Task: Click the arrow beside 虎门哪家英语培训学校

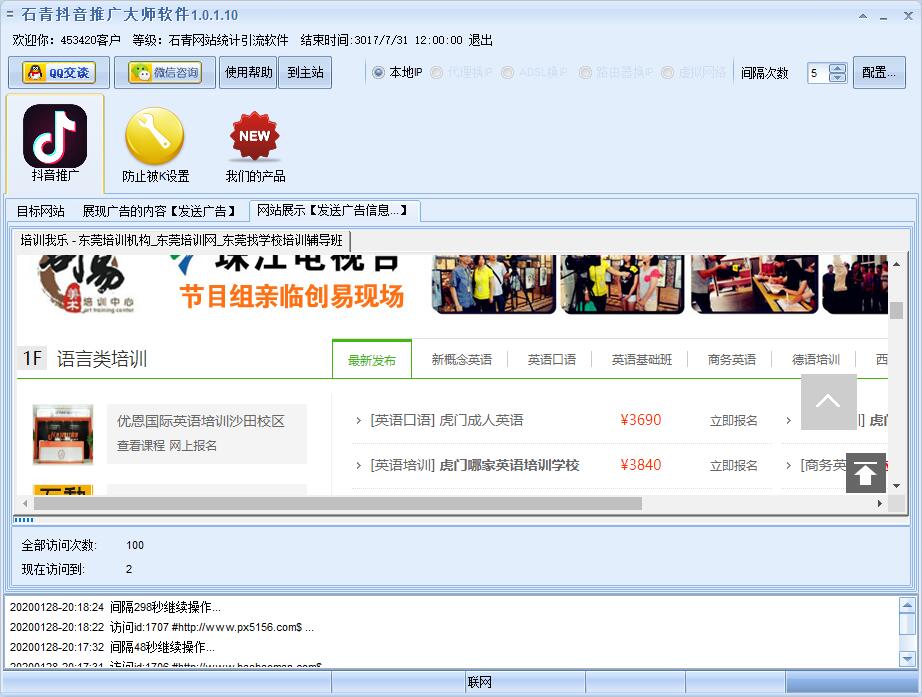Action: 358,466
